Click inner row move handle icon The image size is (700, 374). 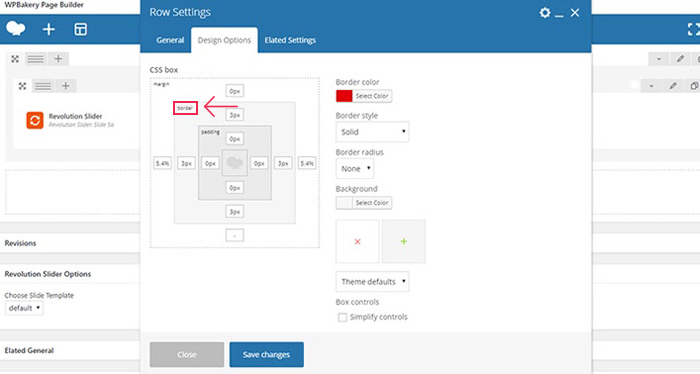click(x=22, y=86)
